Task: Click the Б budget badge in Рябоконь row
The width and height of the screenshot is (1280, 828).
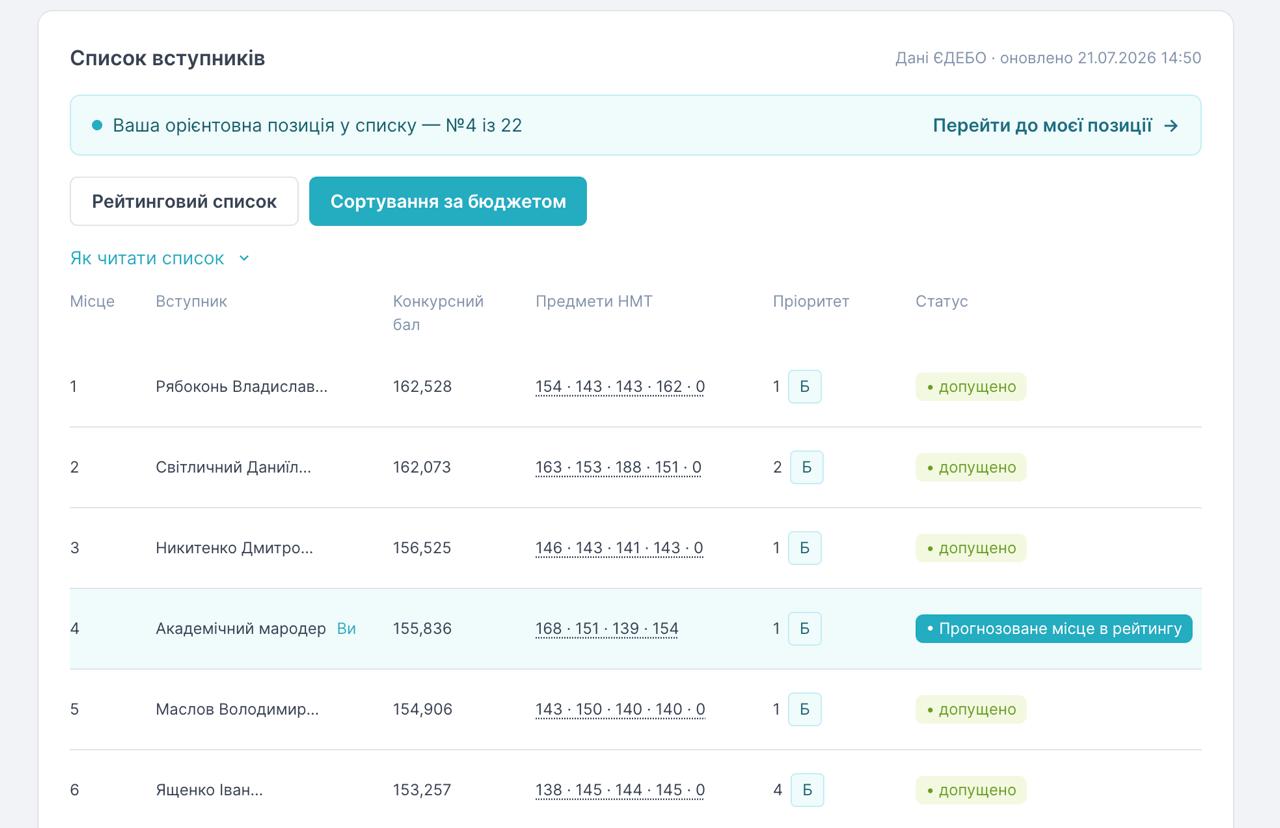Action: 805,387
